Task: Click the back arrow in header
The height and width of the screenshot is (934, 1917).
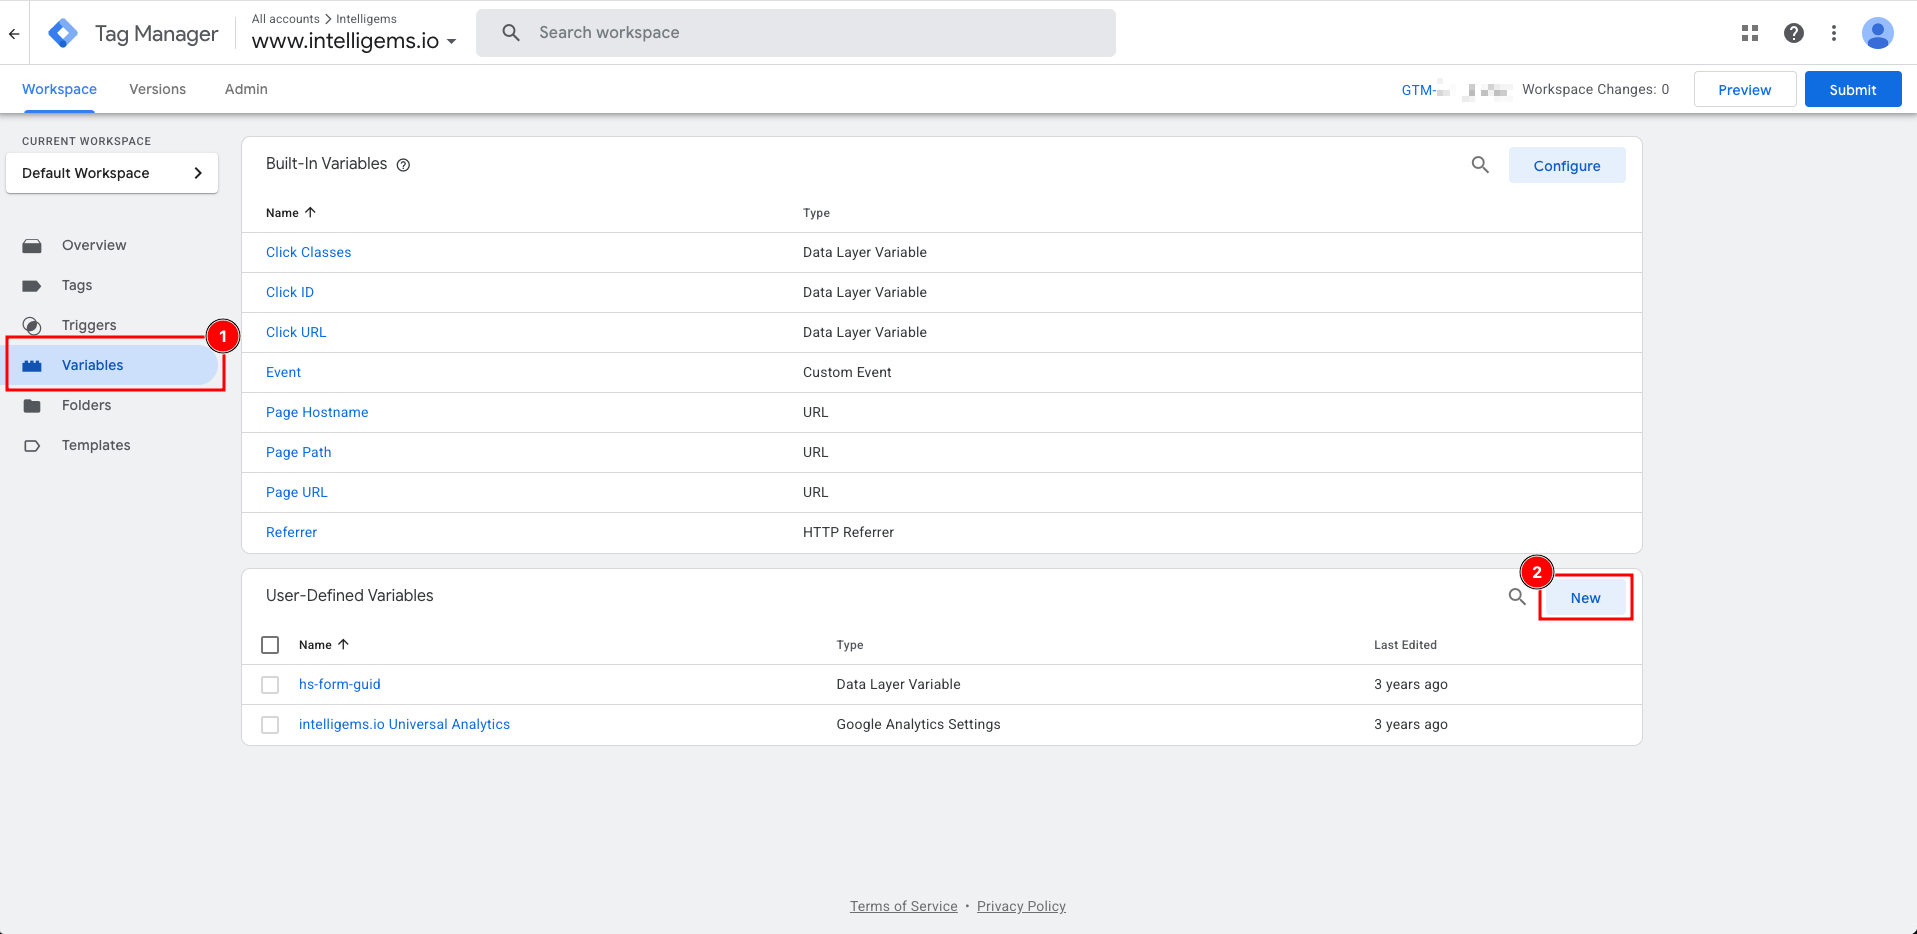Action: point(14,33)
